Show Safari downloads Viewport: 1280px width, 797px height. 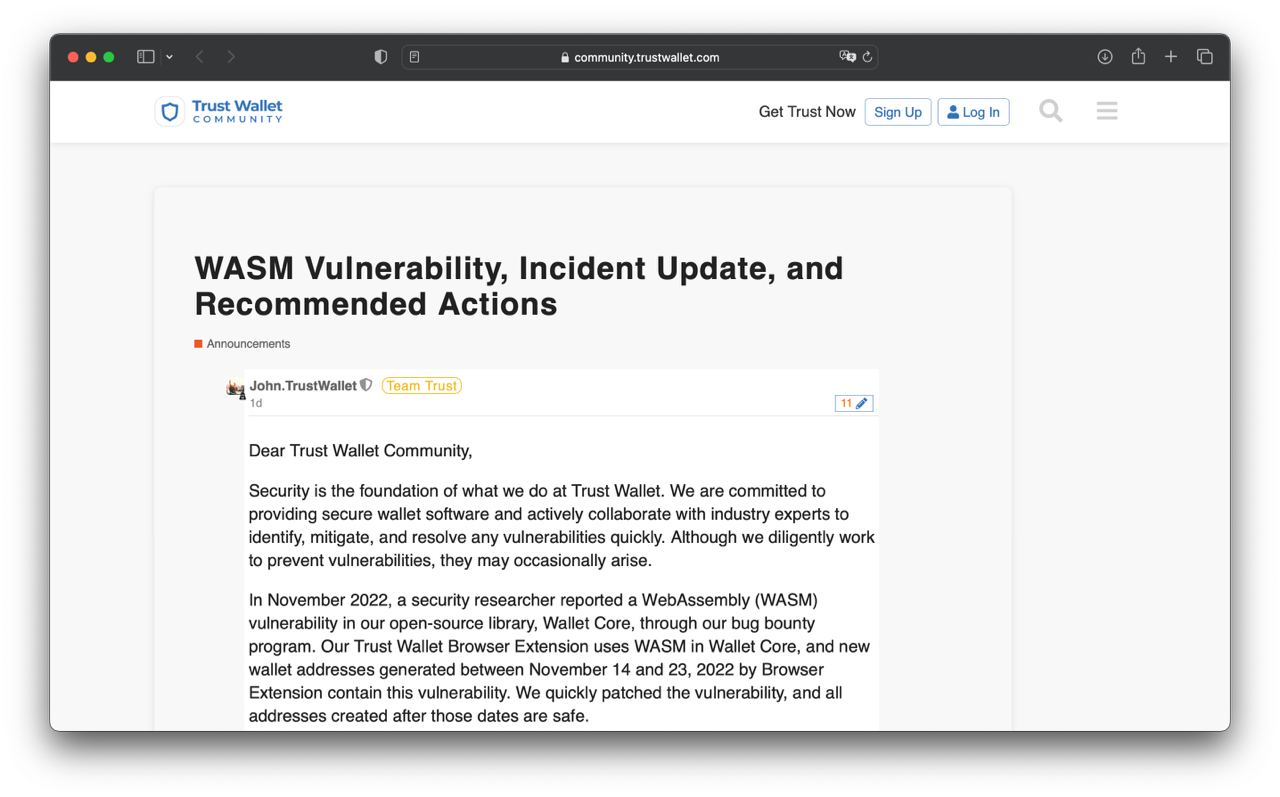1105,57
